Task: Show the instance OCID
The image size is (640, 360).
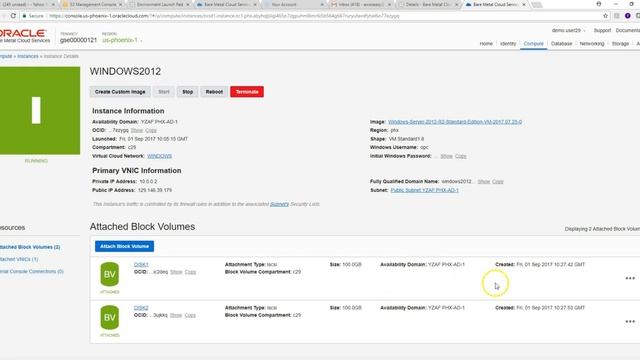Action: point(137,131)
